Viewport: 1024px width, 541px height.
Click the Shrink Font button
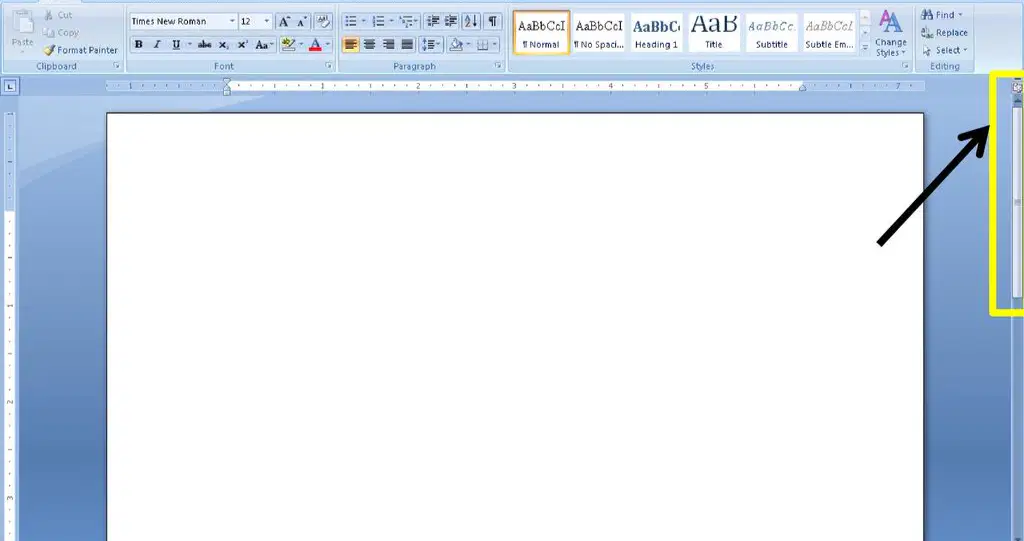[x=301, y=22]
